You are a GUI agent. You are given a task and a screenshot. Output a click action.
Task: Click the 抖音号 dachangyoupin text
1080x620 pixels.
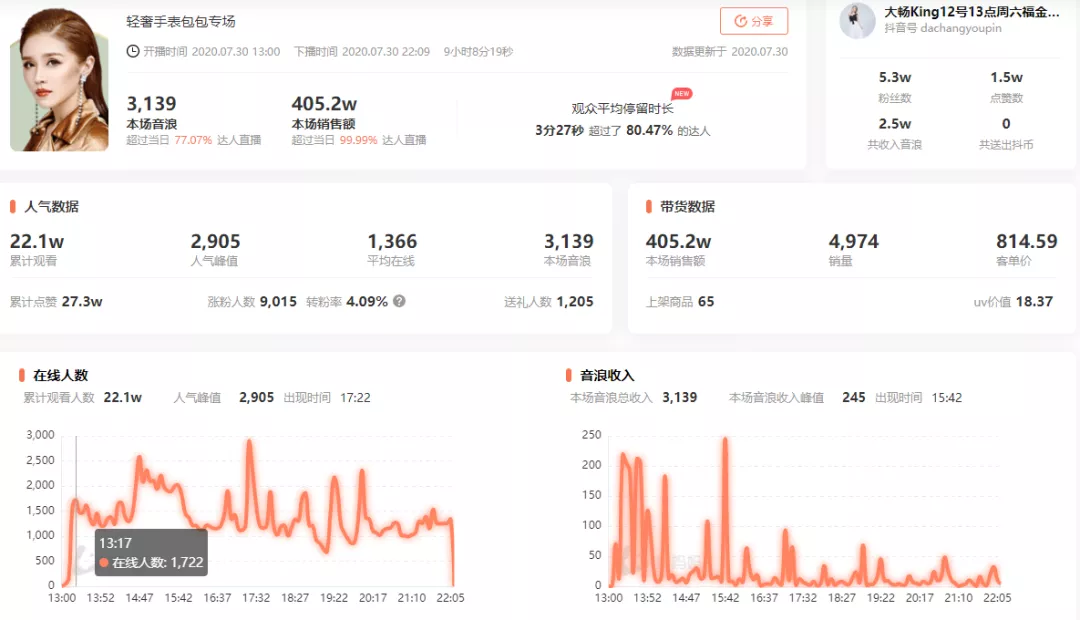(x=943, y=28)
